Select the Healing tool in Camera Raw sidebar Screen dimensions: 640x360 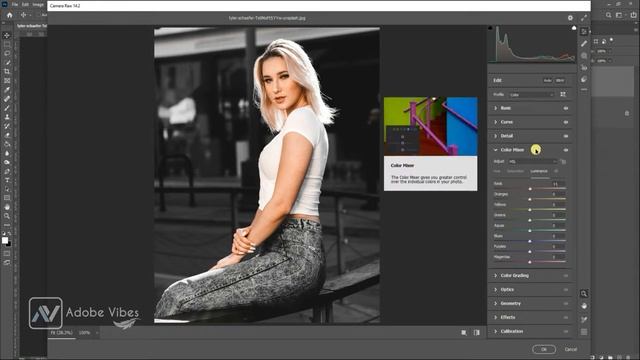584,43
